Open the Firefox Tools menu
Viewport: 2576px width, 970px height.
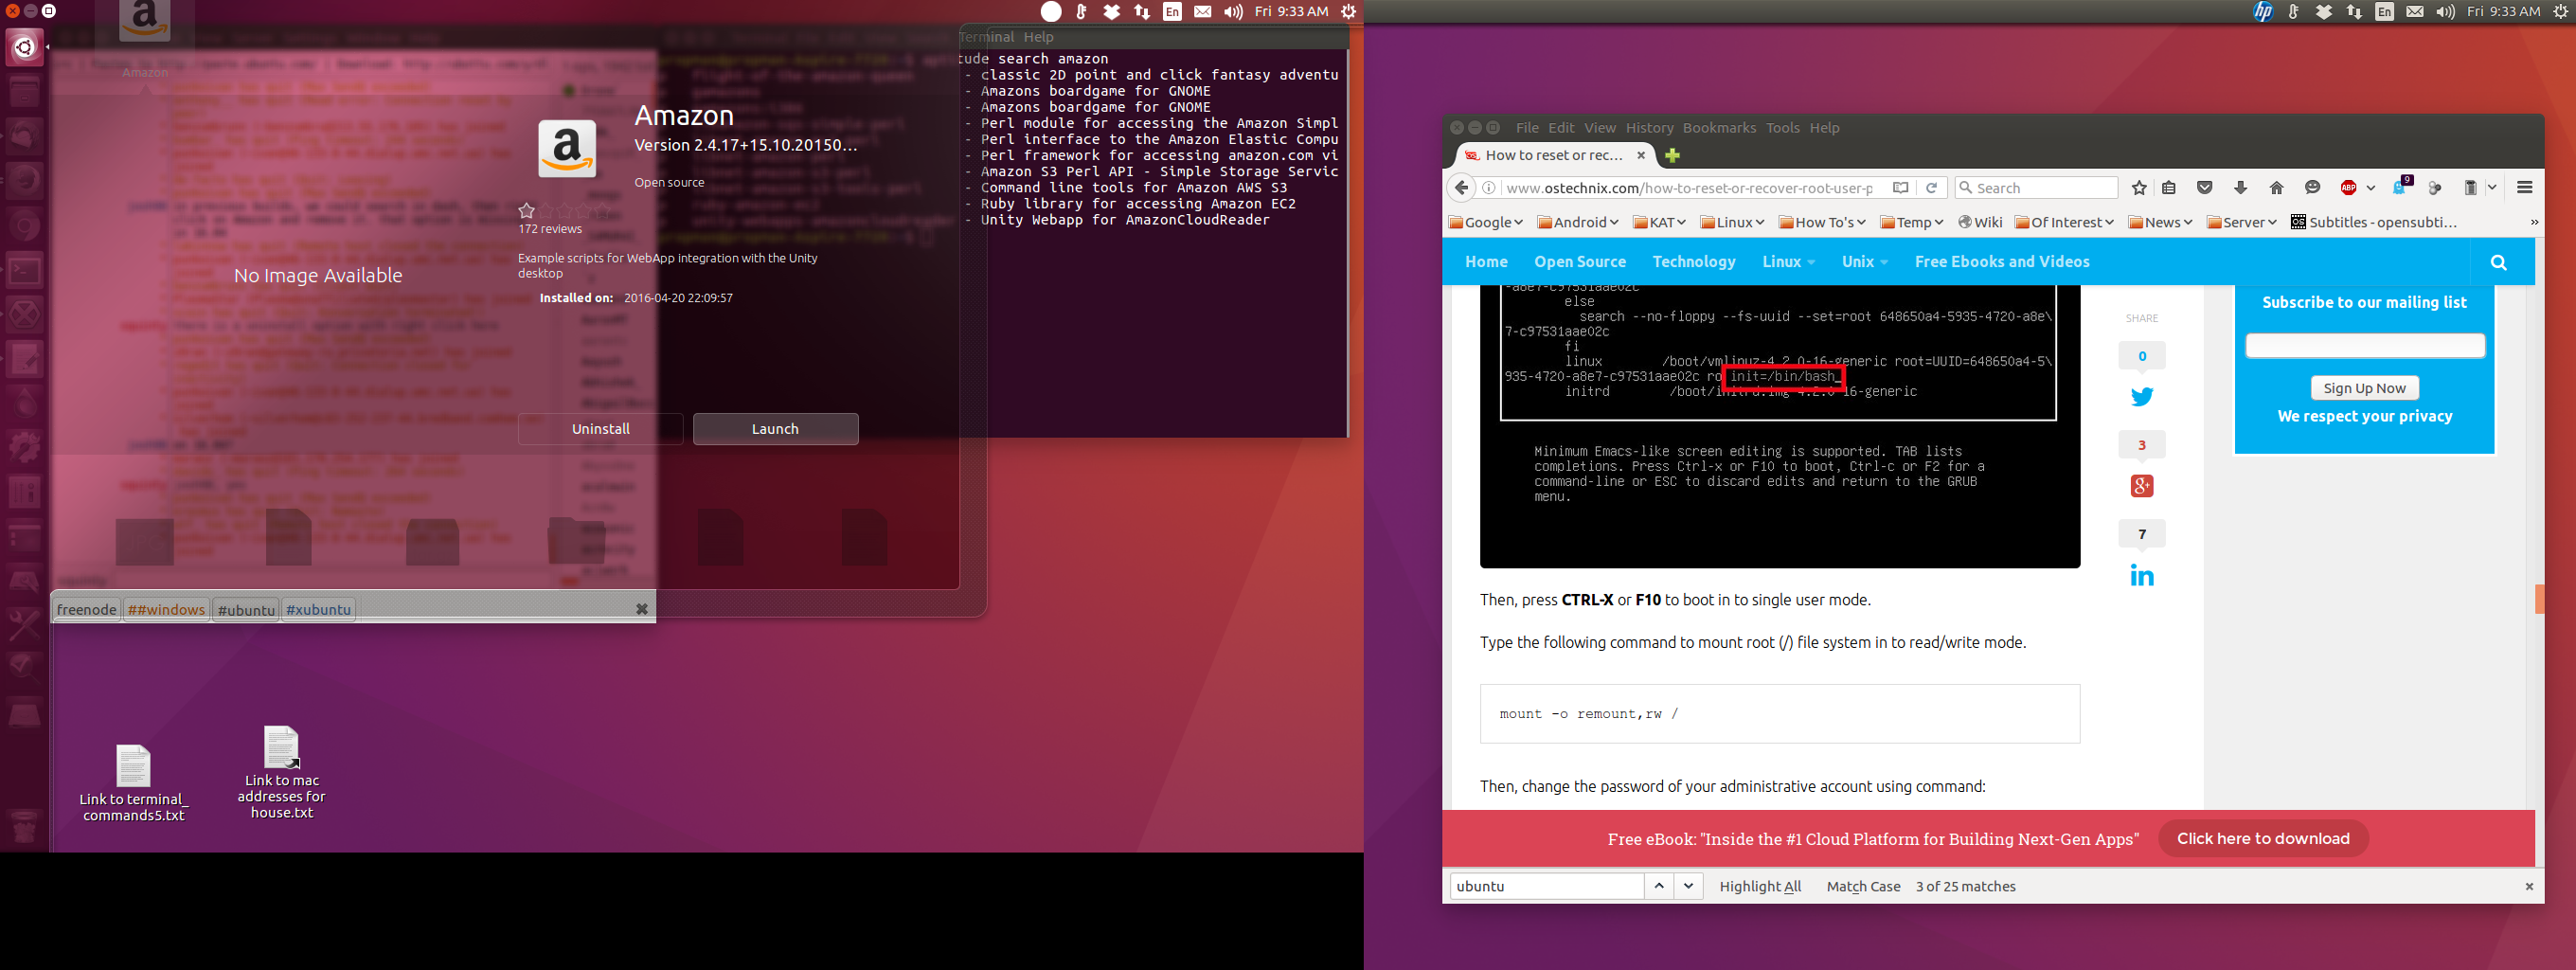point(1782,128)
